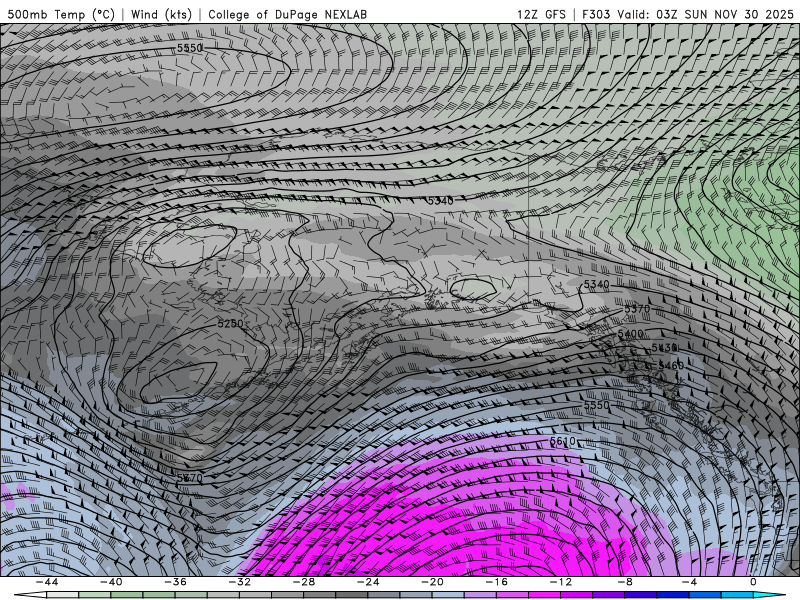Click the -24 color scale label

[x=368, y=582]
